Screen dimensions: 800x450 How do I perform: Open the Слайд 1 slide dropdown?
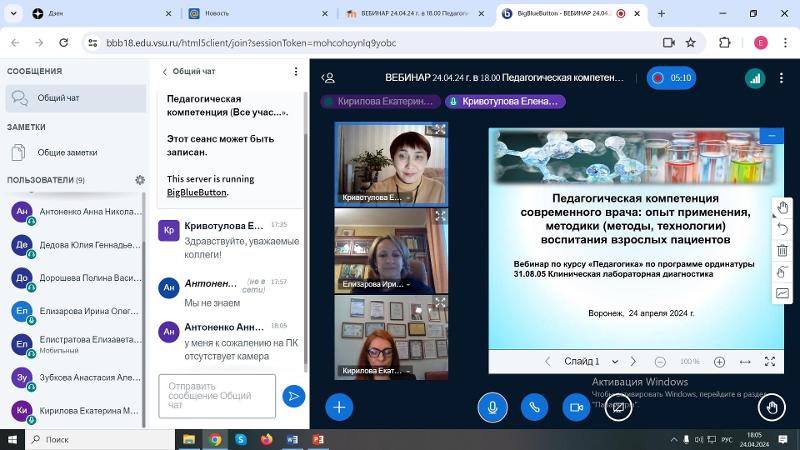[x=587, y=361]
